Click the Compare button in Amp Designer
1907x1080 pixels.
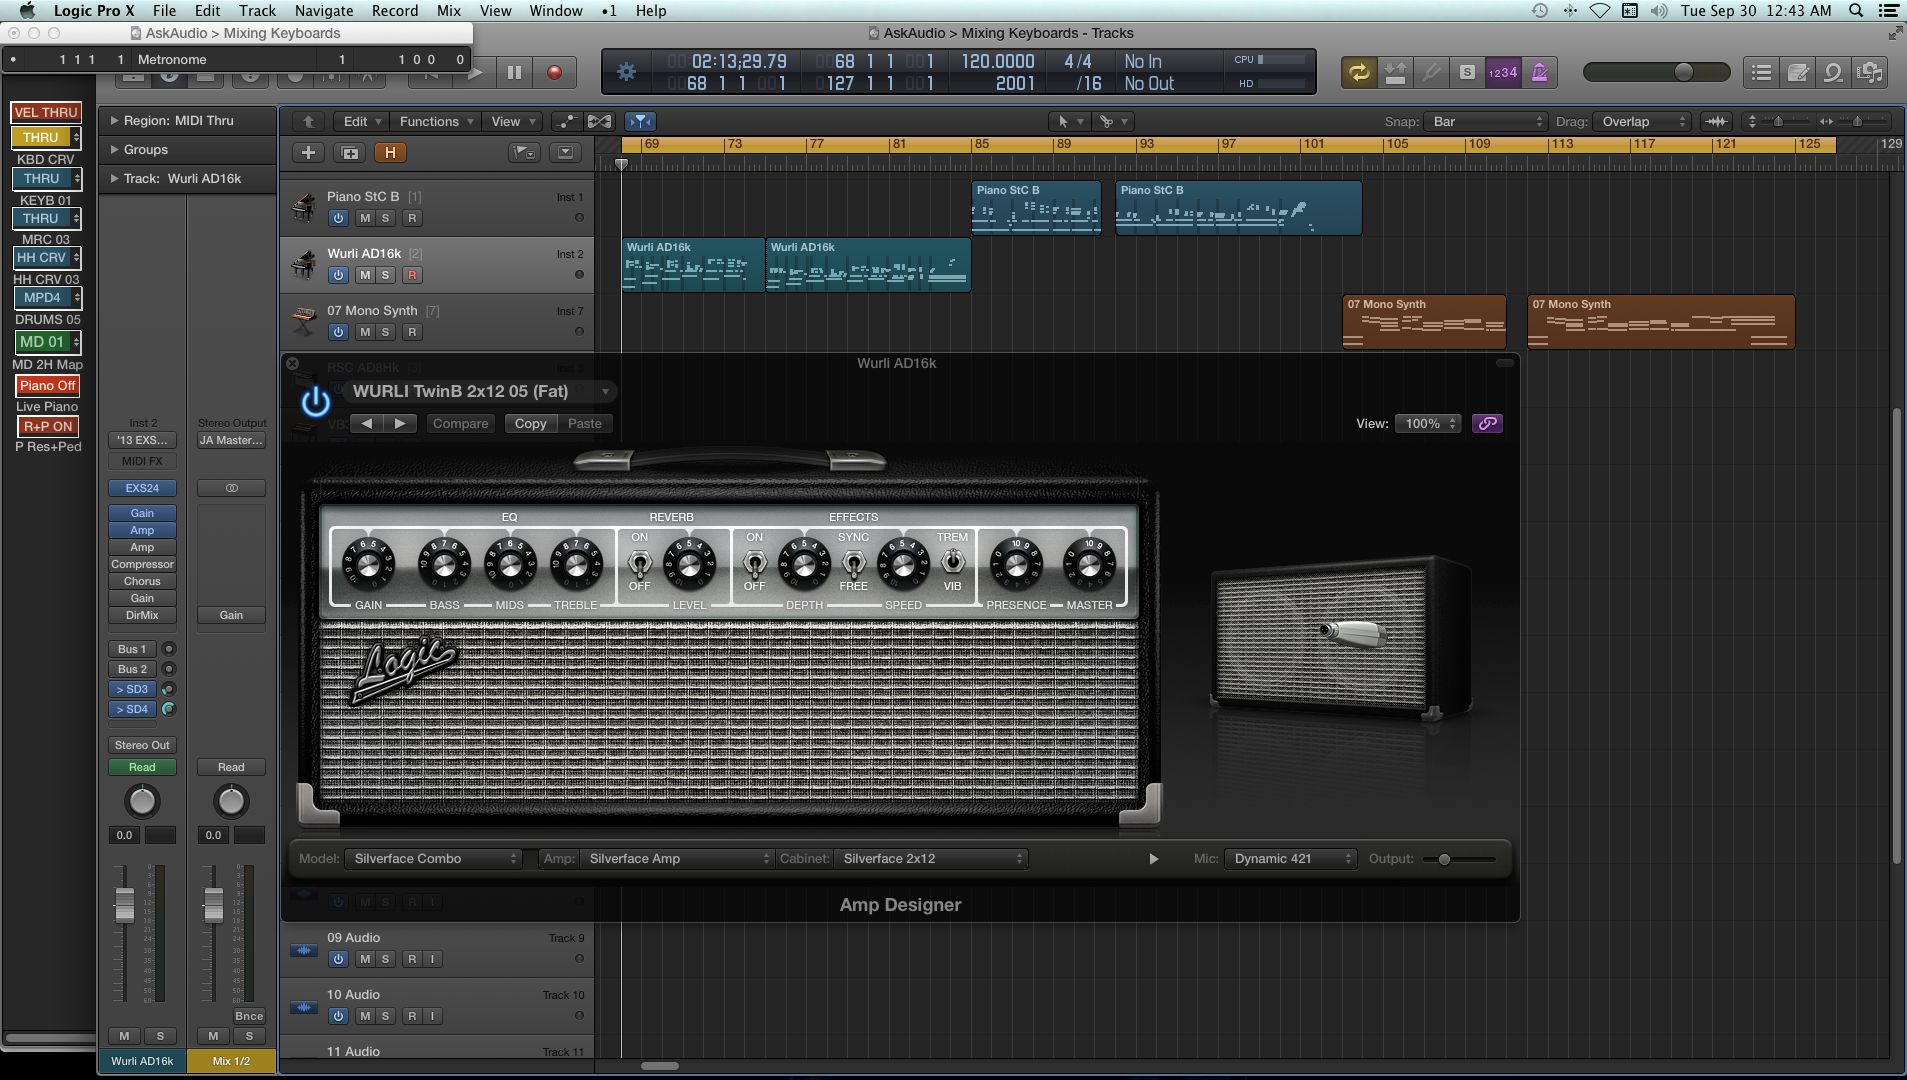click(x=460, y=423)
